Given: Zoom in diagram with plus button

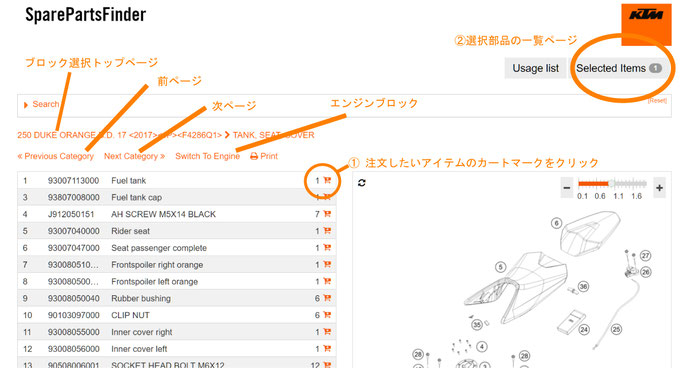Looking at the screenshot, I should (659, 188).
